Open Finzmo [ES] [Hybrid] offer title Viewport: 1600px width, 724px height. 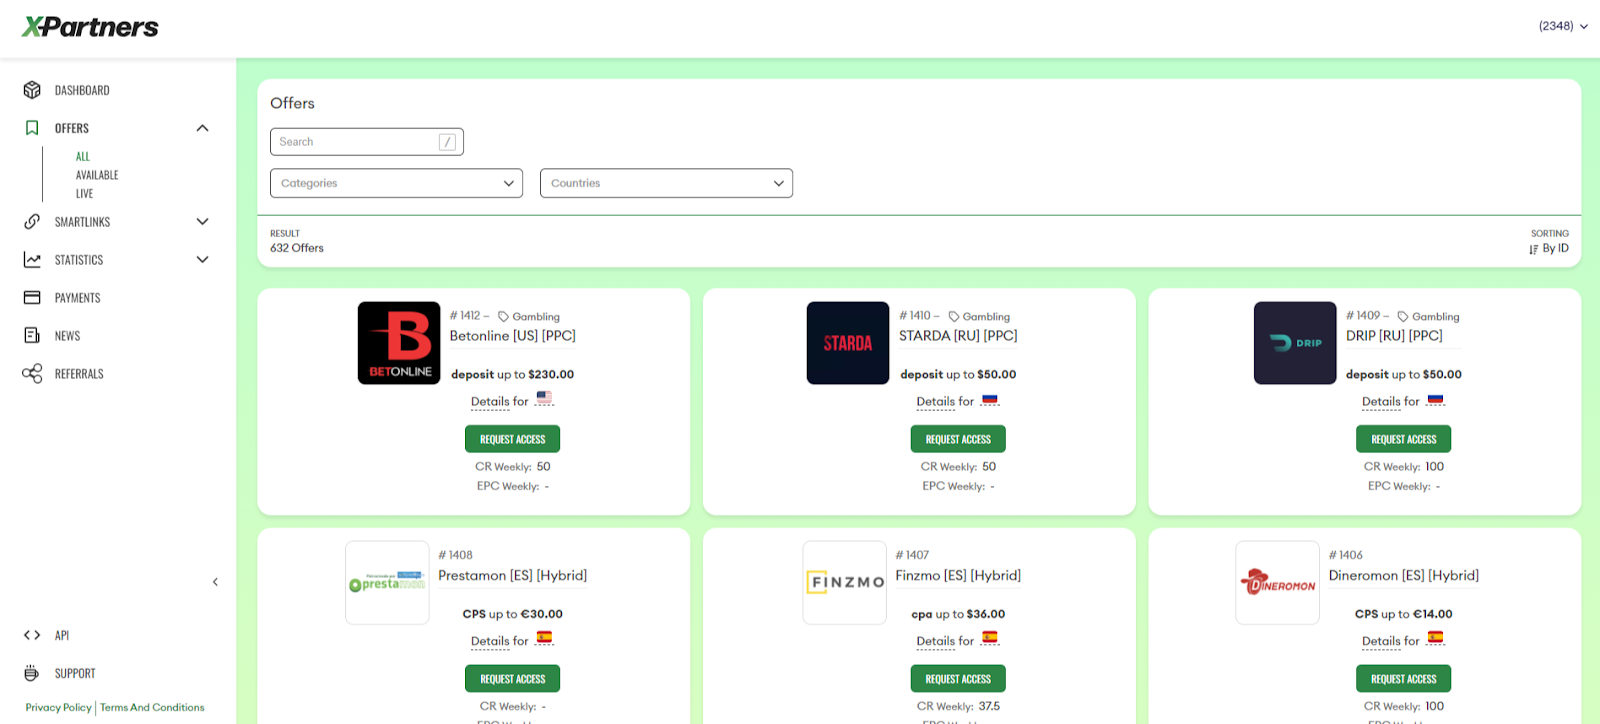(x=958, y=576)
